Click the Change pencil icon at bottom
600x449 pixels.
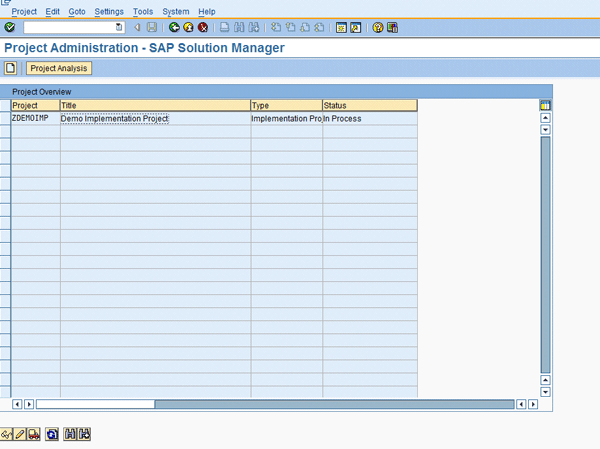(20, 434)
